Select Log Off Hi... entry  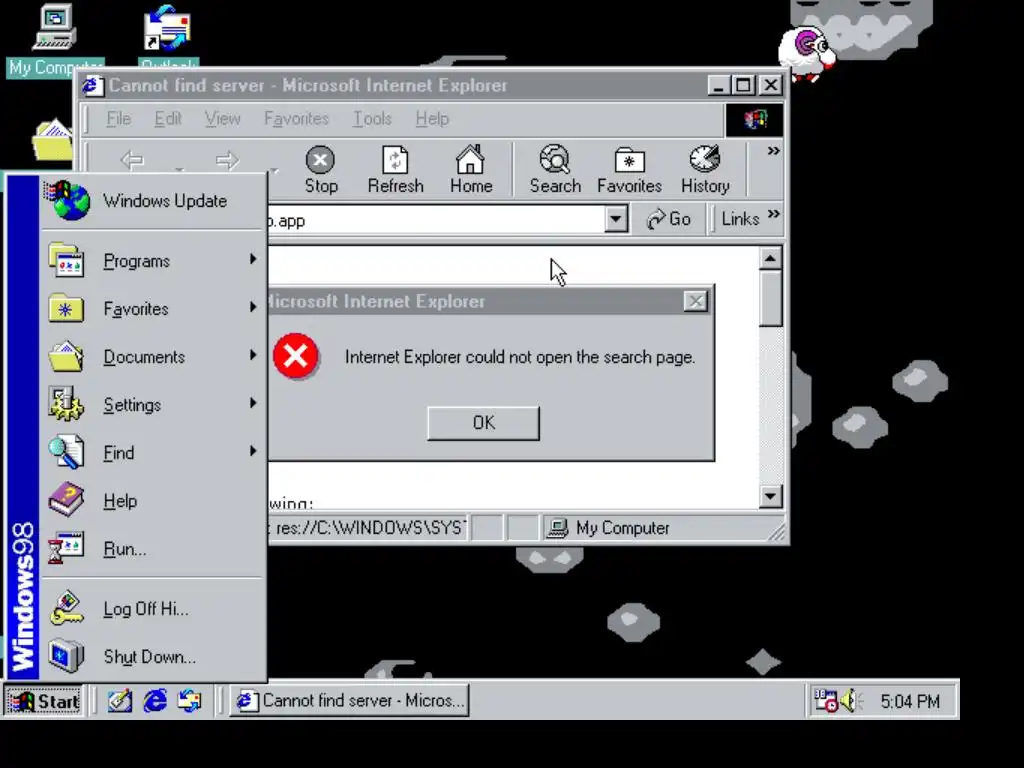(x=153, y=609)
